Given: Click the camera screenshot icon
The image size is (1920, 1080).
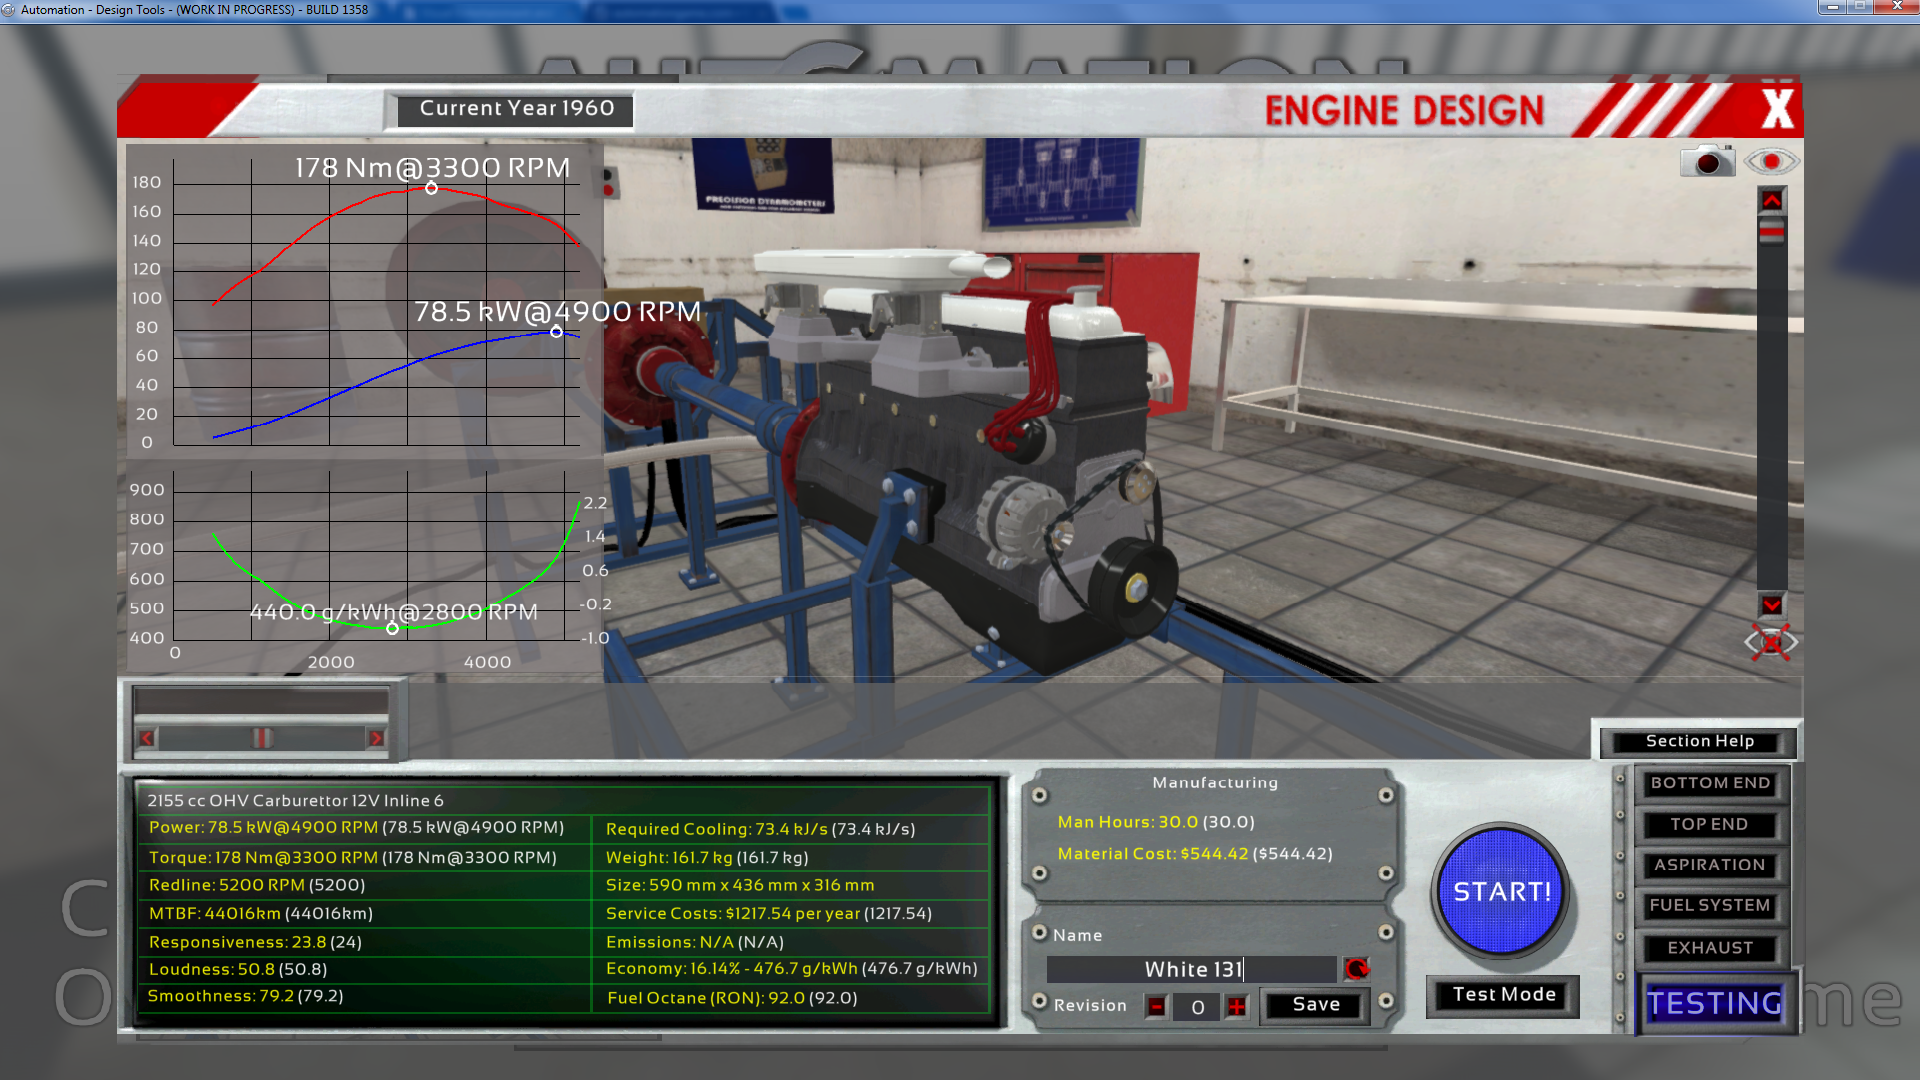Looking at the screenshot, I should pos(1707,161).
